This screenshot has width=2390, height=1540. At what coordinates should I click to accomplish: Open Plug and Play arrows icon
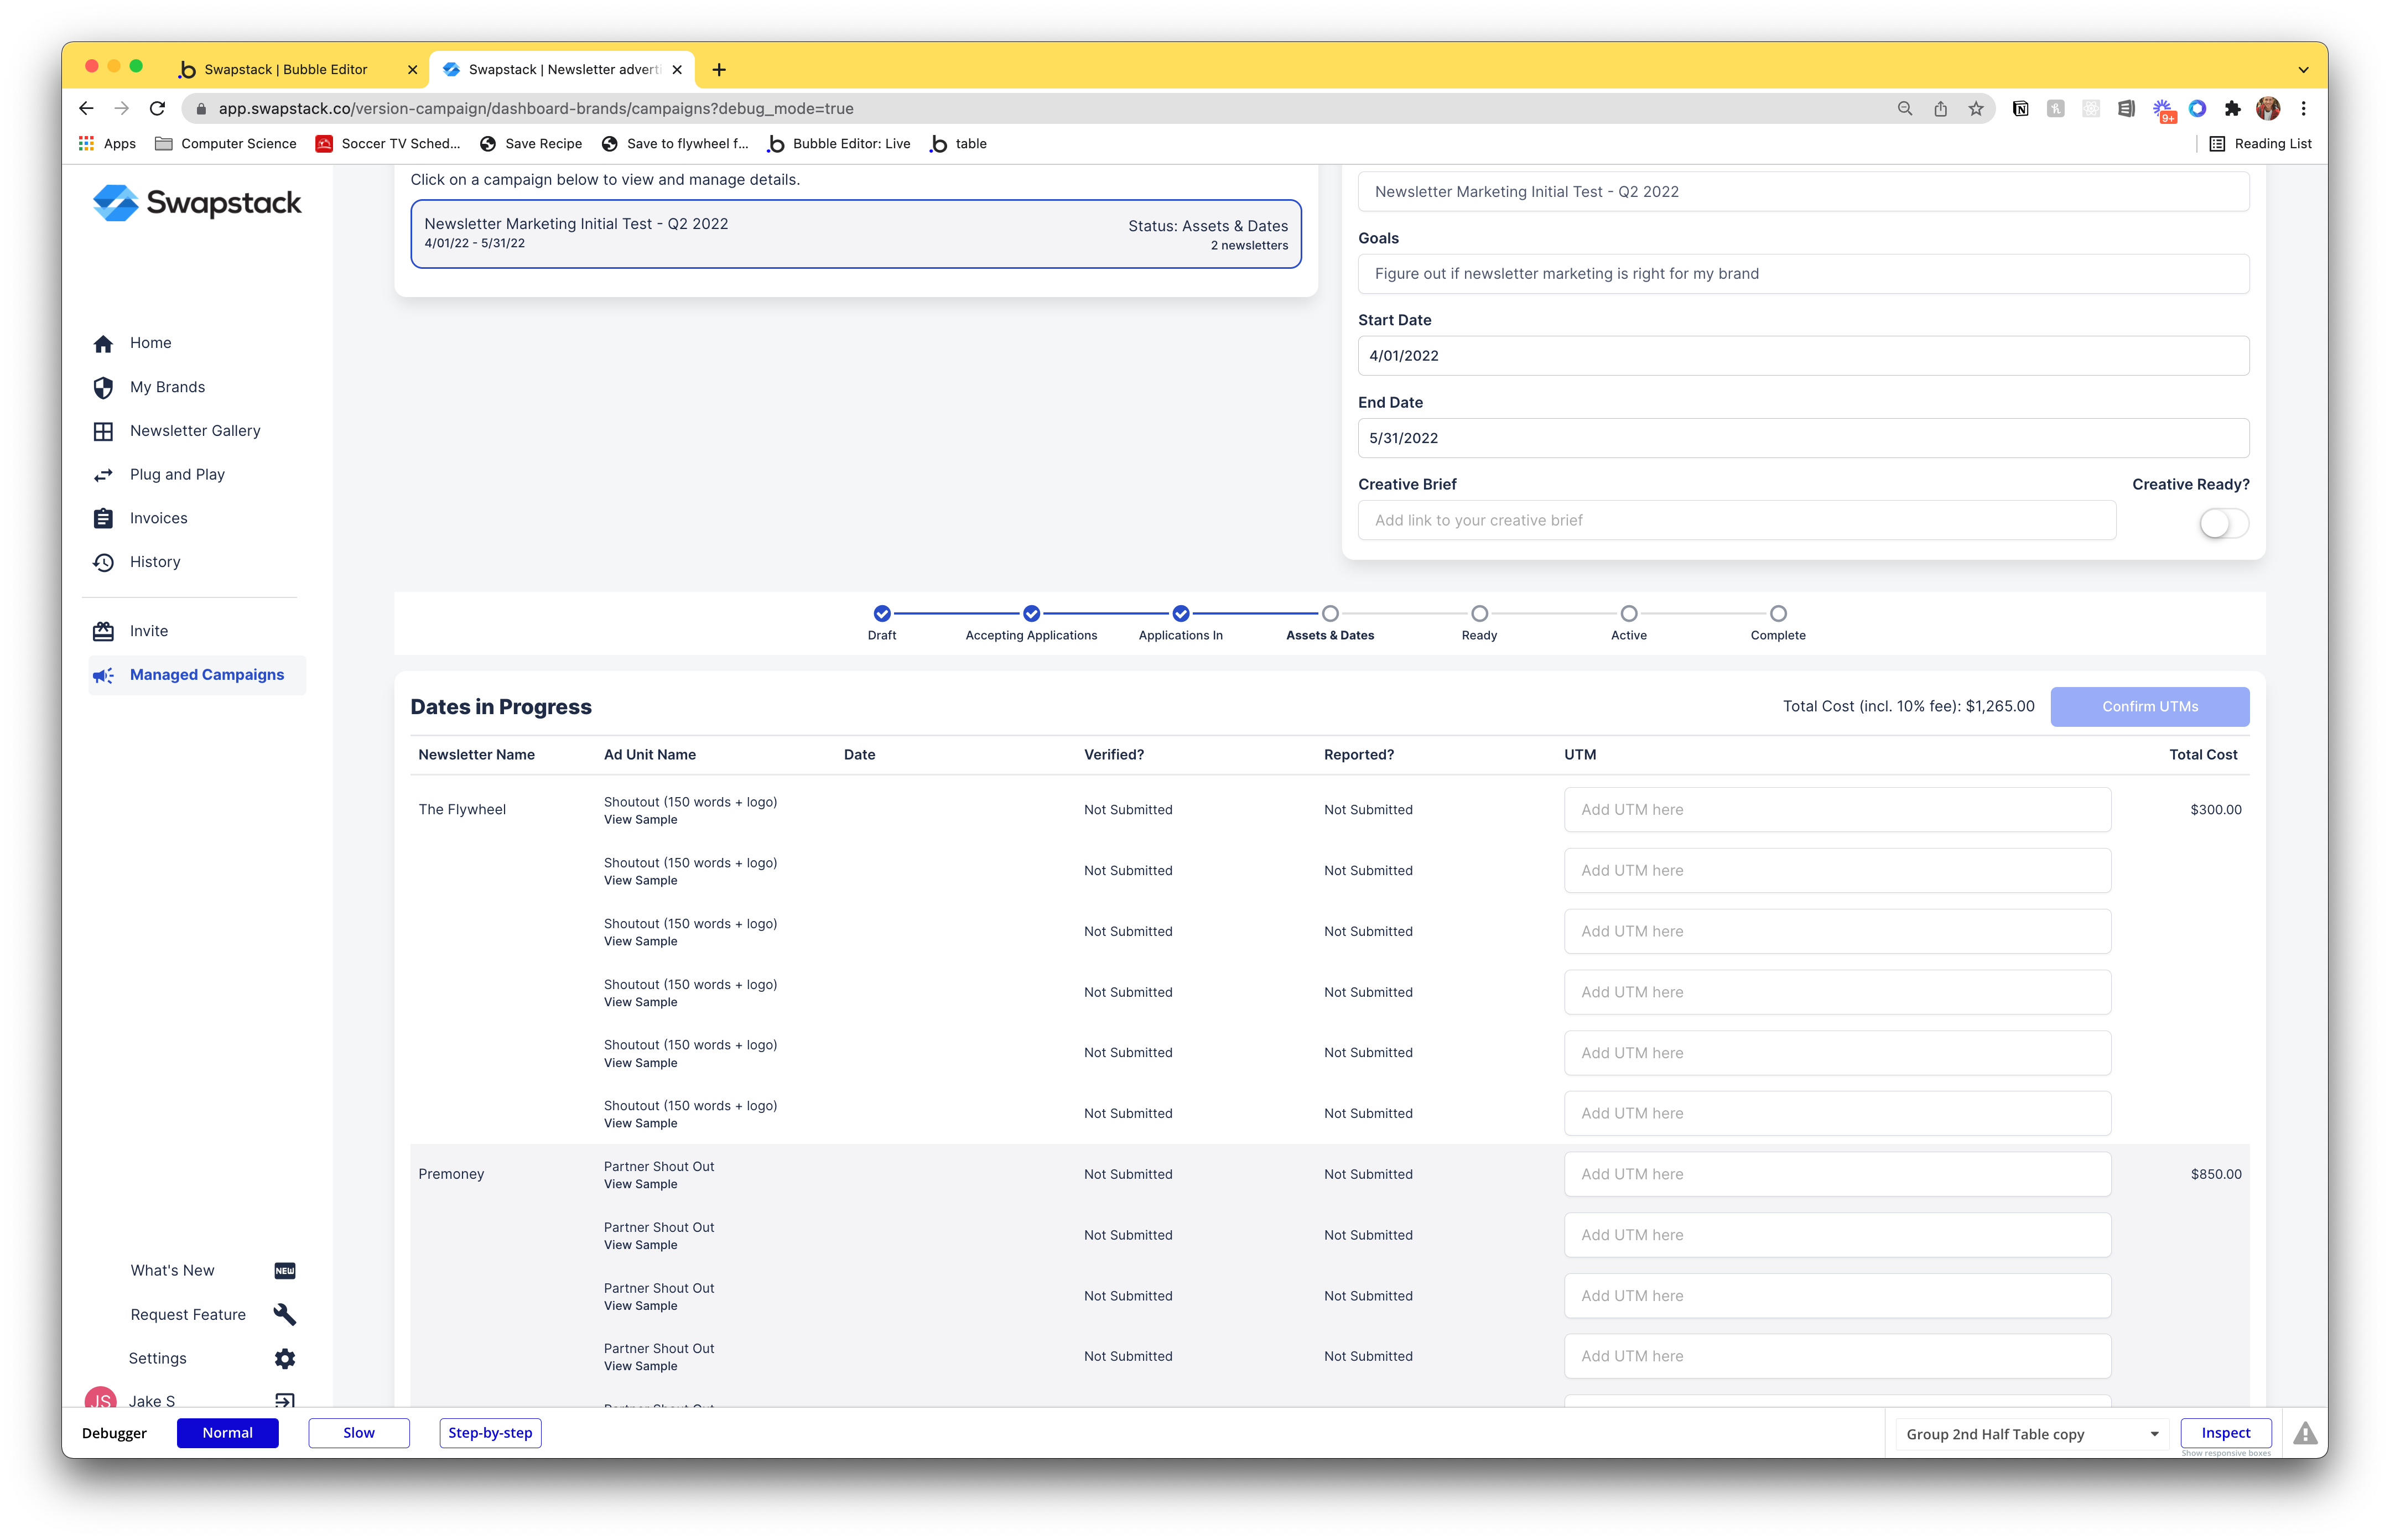tap(103, 475)
